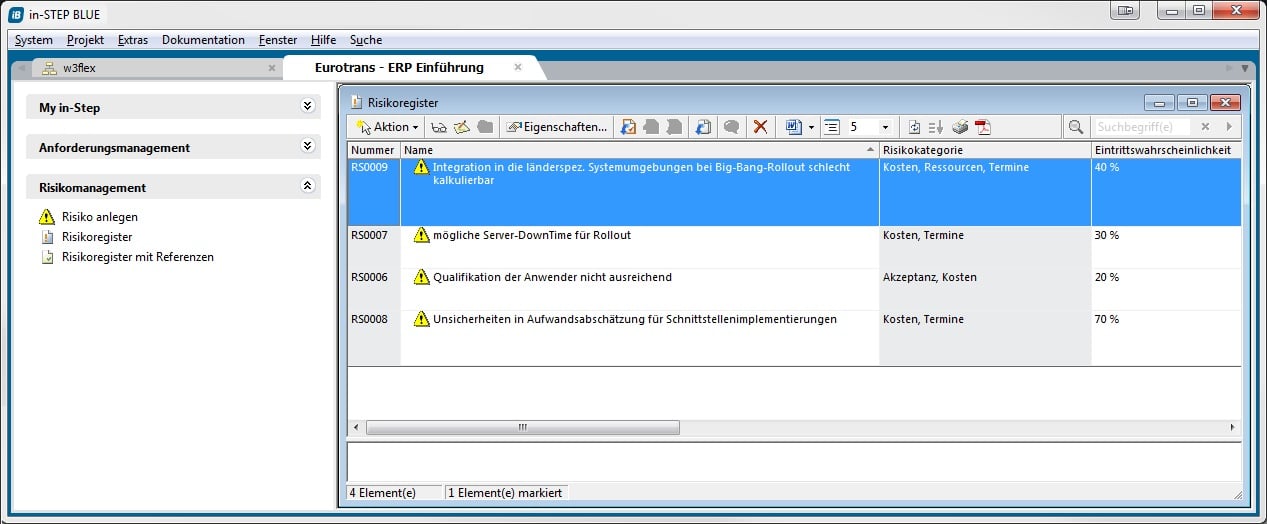Click the horizontal scrollbar in the table

pyautogui.click(x=522, y=427)
